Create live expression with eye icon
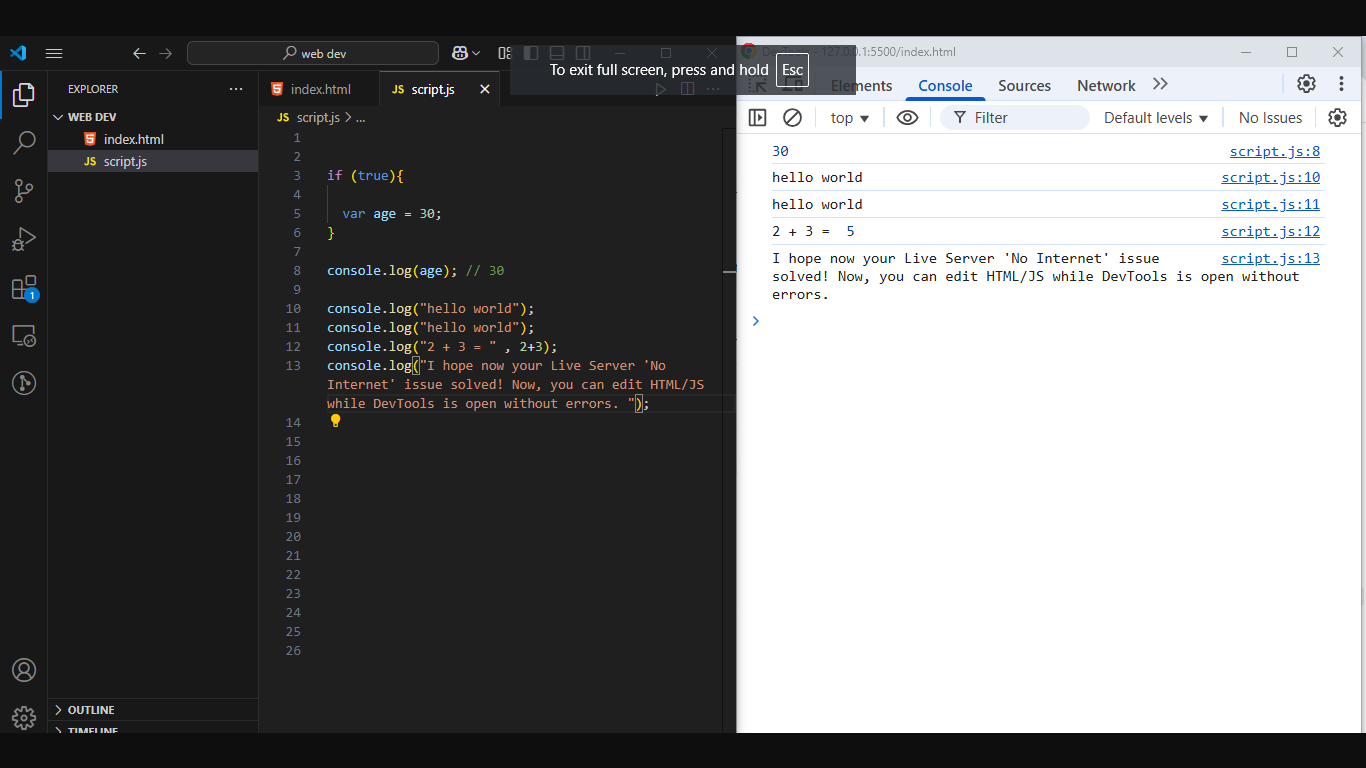The height and width of the screenshot is (768, 1366). [907, 117]
